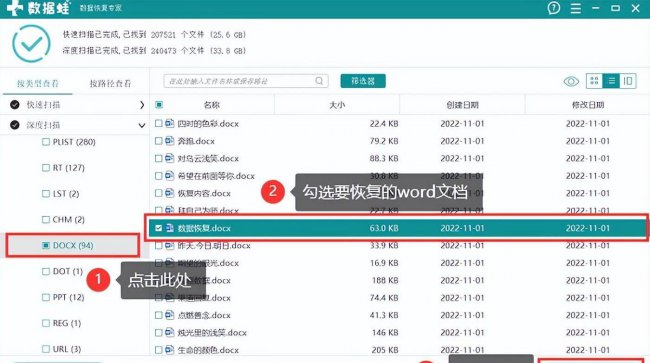
Task: Select the 恢复内容.docx file name
Action: 204,193
